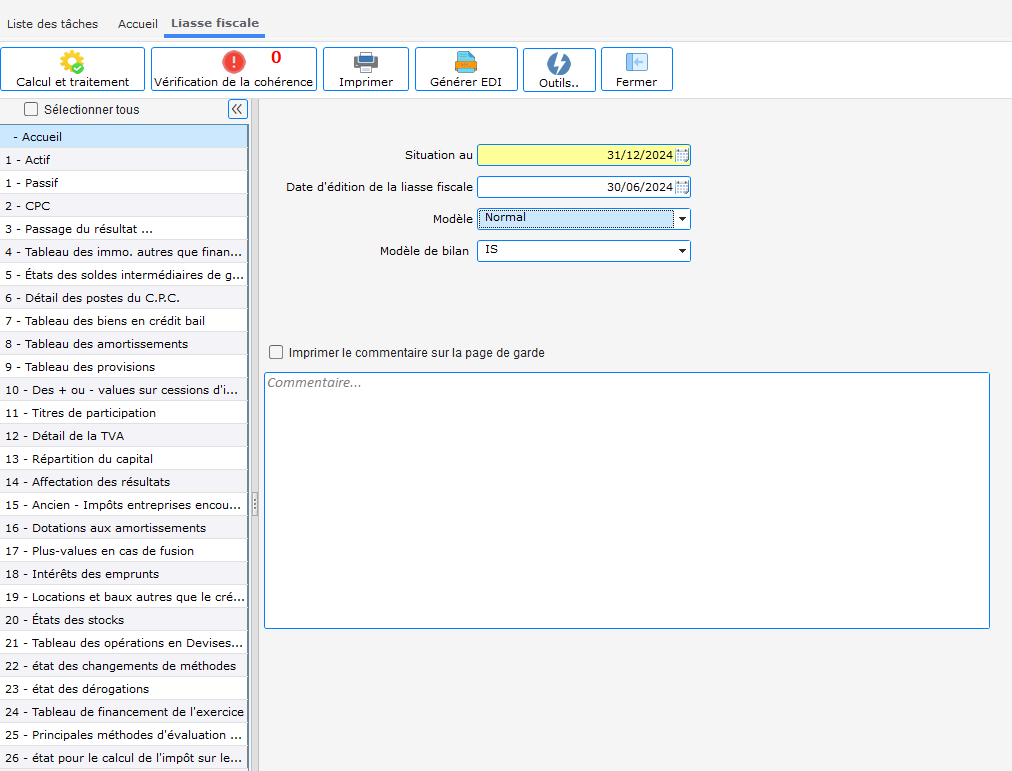This screenshot has width=1012, height=771.
Task: Expand the Modèle dropdown
Action: [682, 219]
